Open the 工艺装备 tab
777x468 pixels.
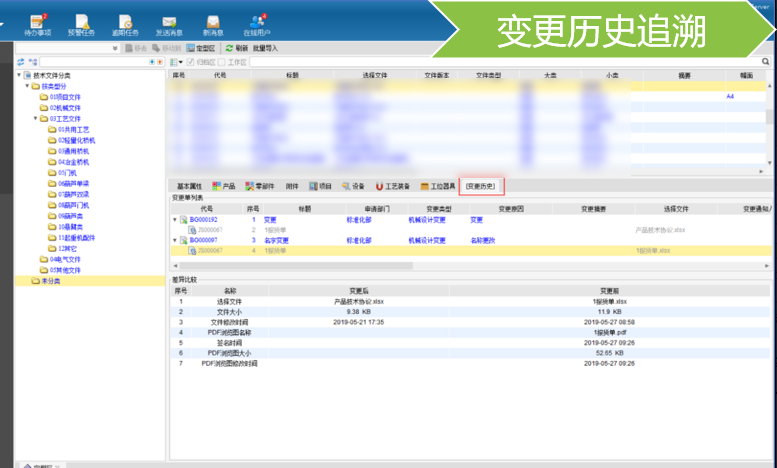394,186
